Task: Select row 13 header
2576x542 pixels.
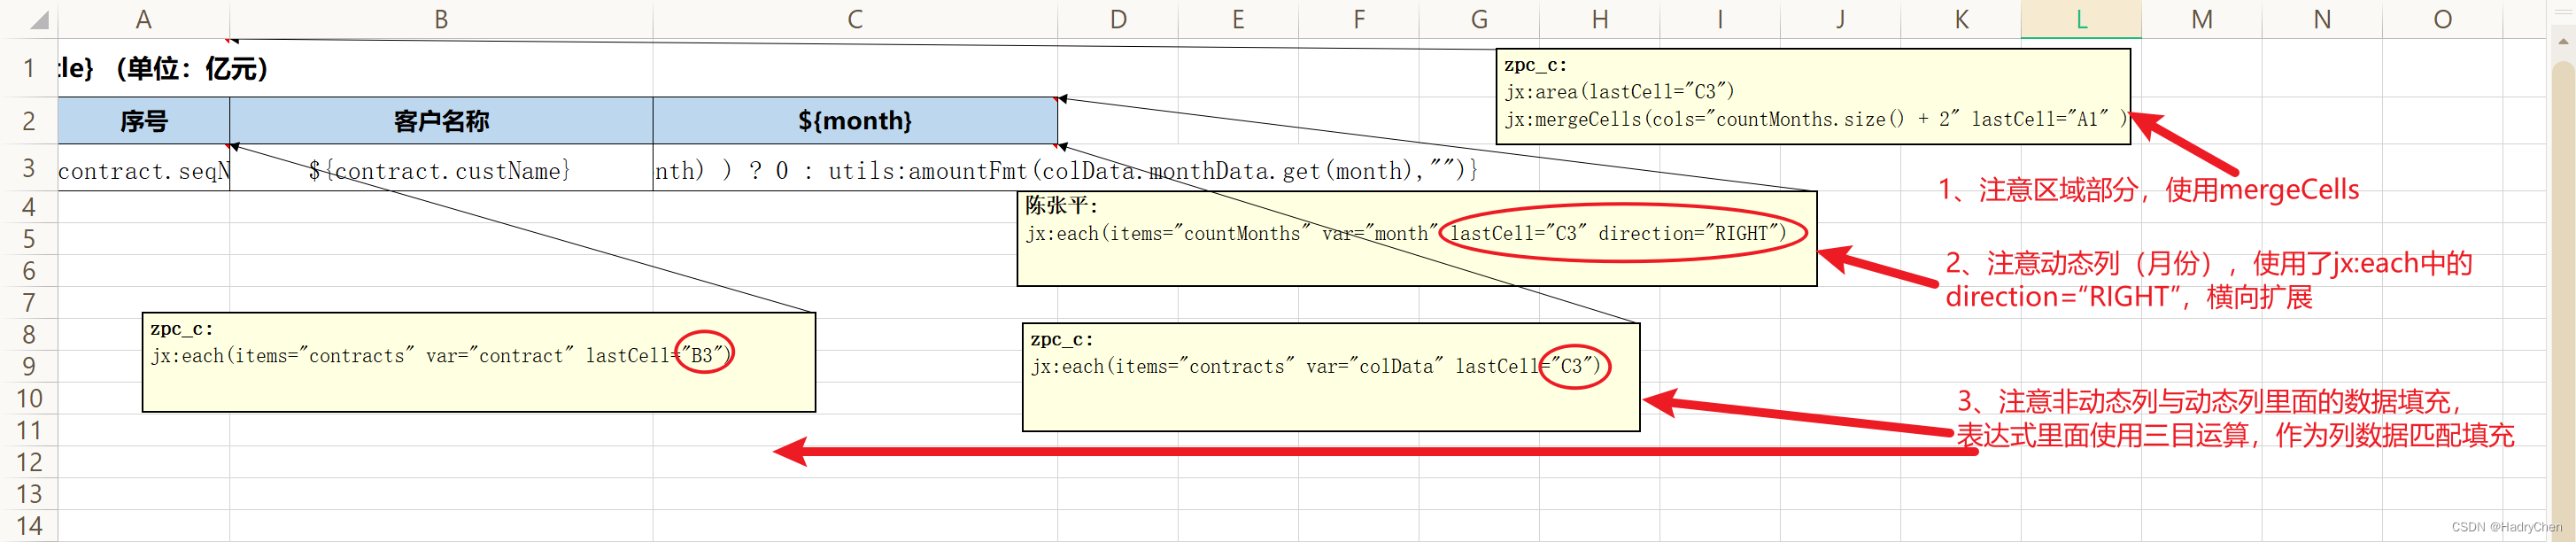Action: 29,495
